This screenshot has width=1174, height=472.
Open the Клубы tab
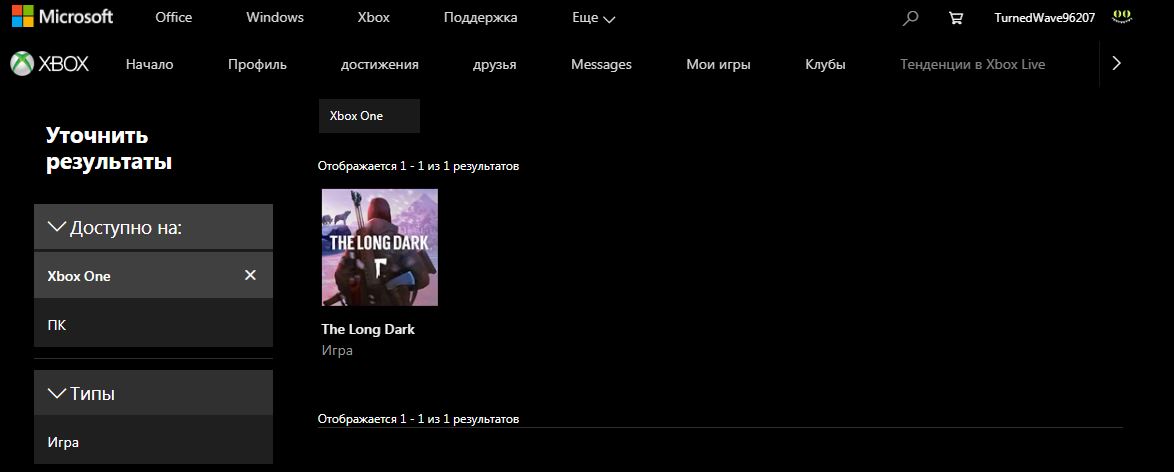825,64
